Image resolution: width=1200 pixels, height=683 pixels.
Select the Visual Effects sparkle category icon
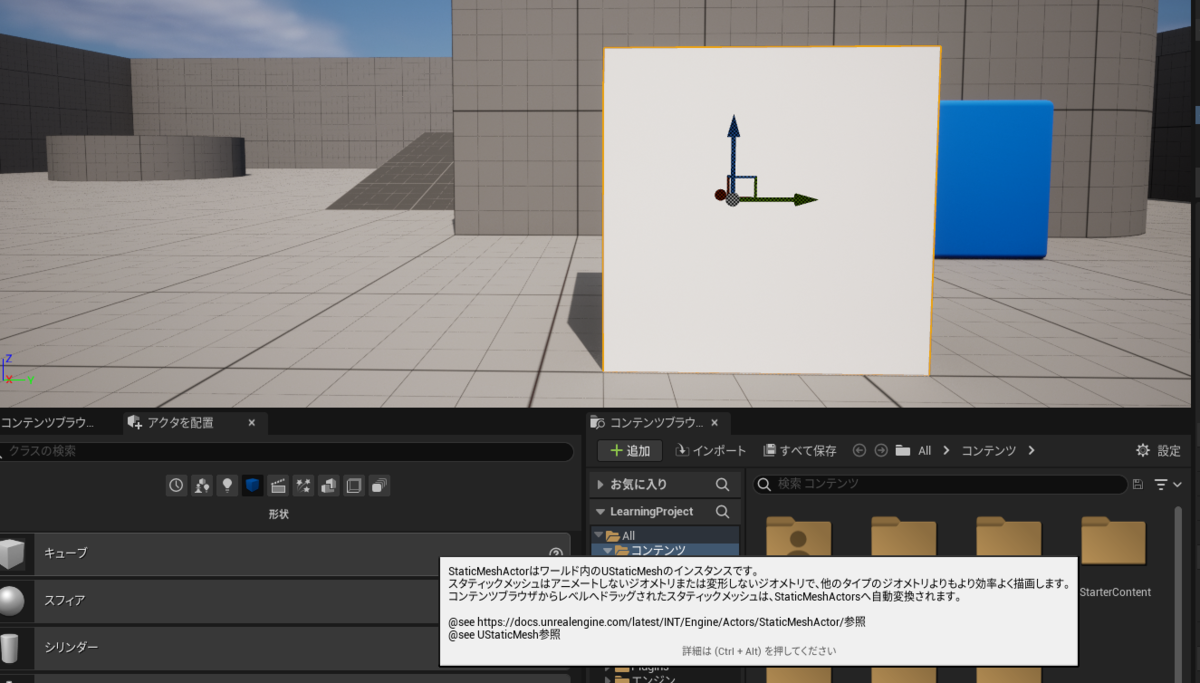(x=303, y=486)
